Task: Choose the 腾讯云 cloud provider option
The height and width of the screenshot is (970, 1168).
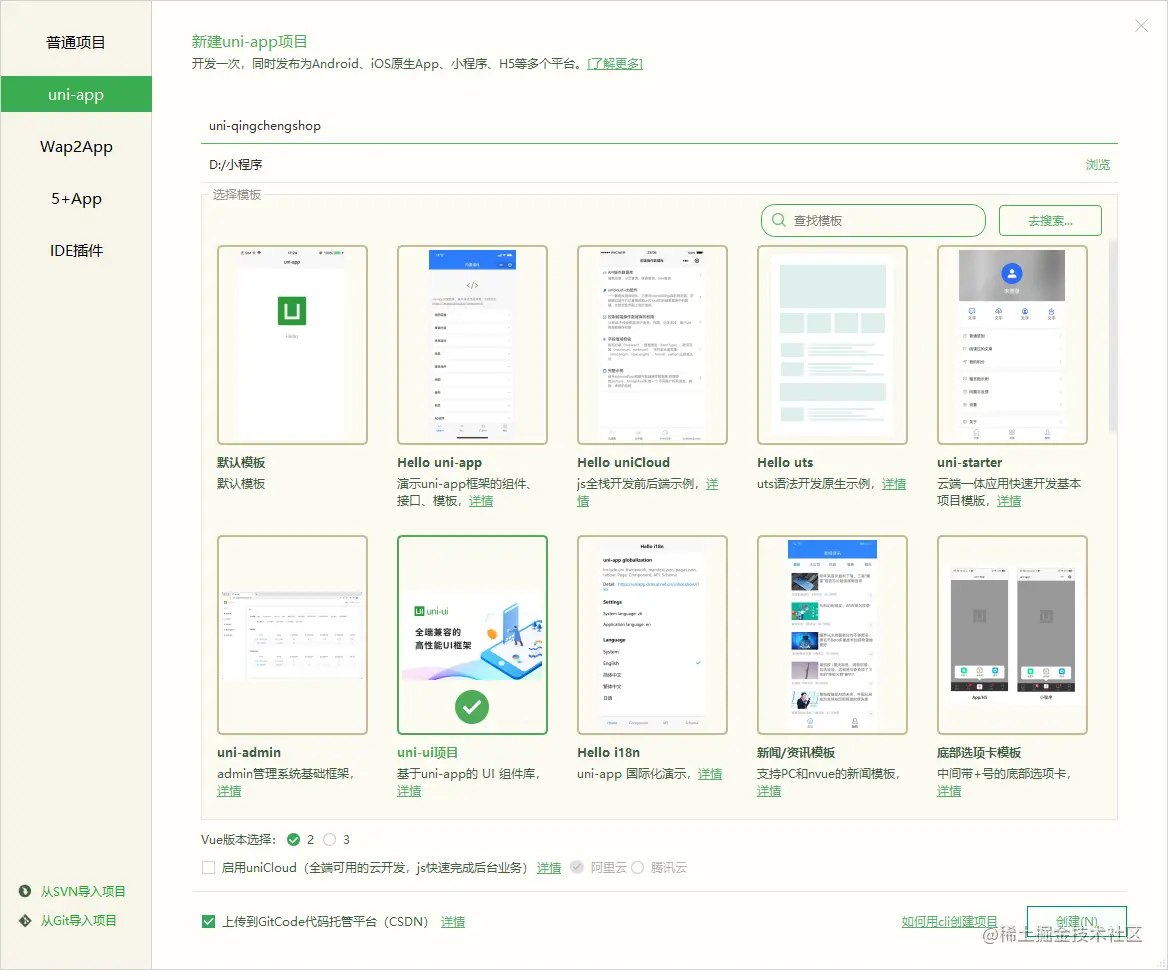Action: coord(638,867)
